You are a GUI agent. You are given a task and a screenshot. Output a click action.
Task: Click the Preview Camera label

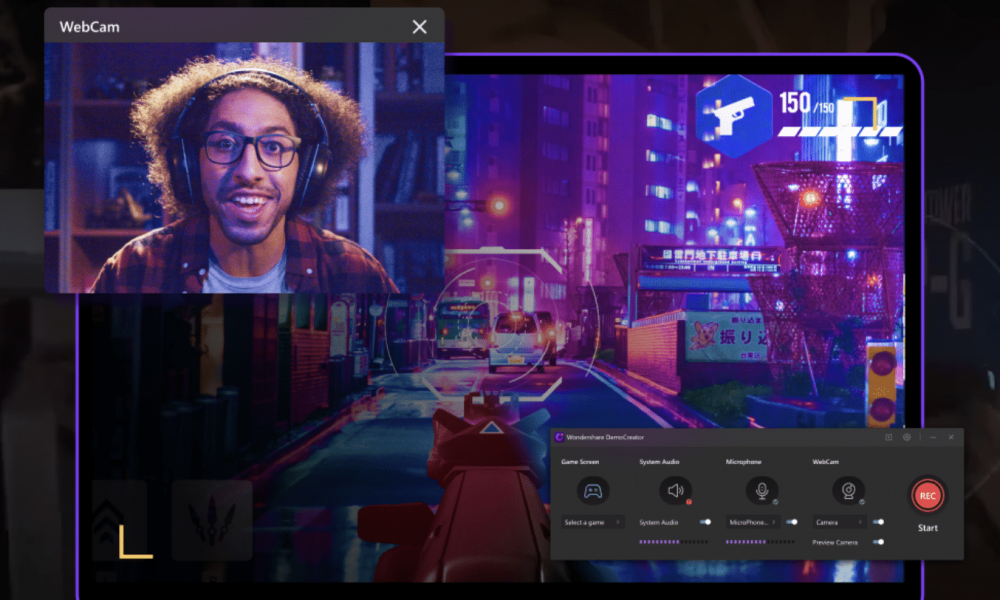tap(835, 543)
